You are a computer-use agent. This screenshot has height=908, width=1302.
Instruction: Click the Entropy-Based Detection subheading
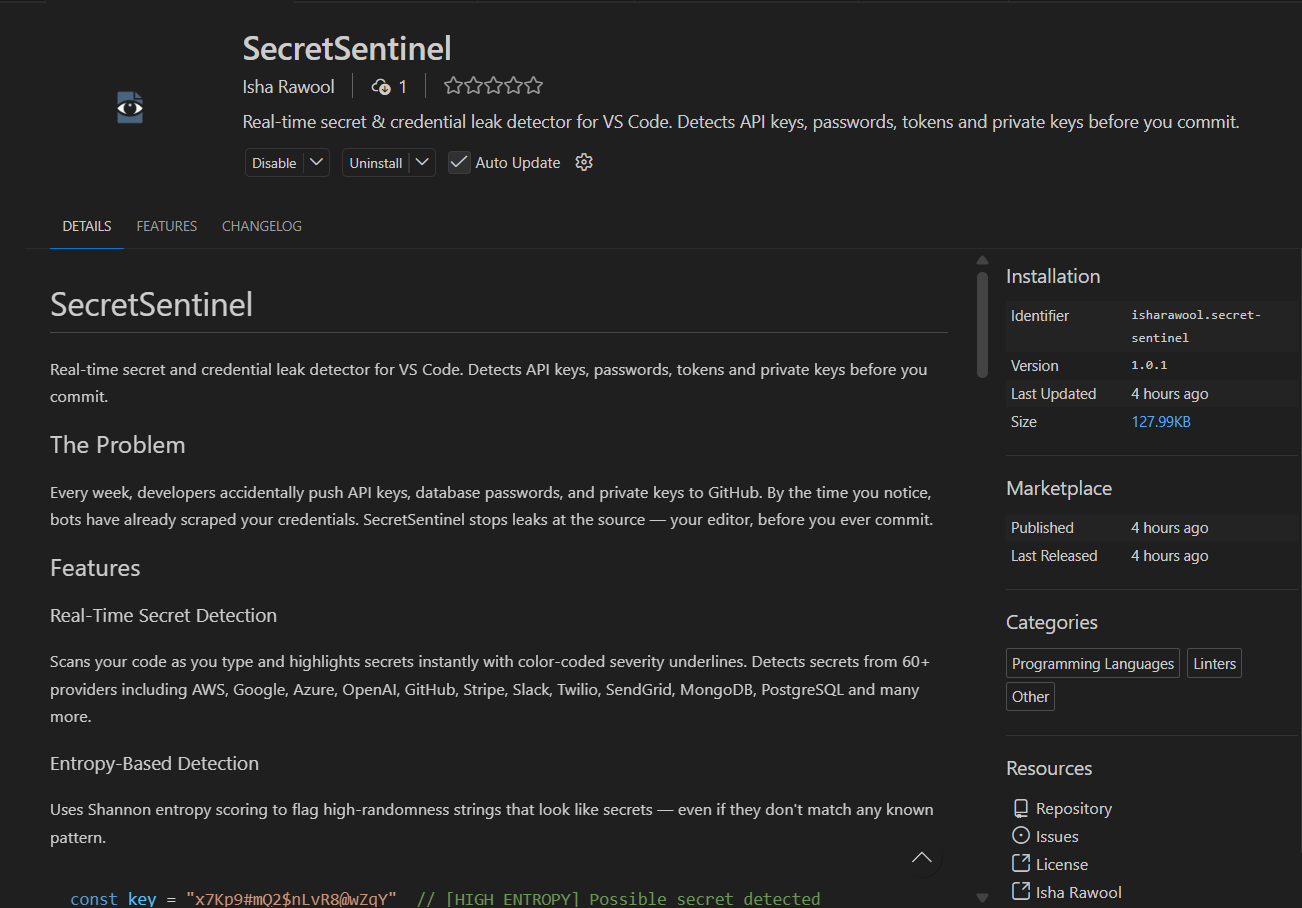tap(155, 764)
